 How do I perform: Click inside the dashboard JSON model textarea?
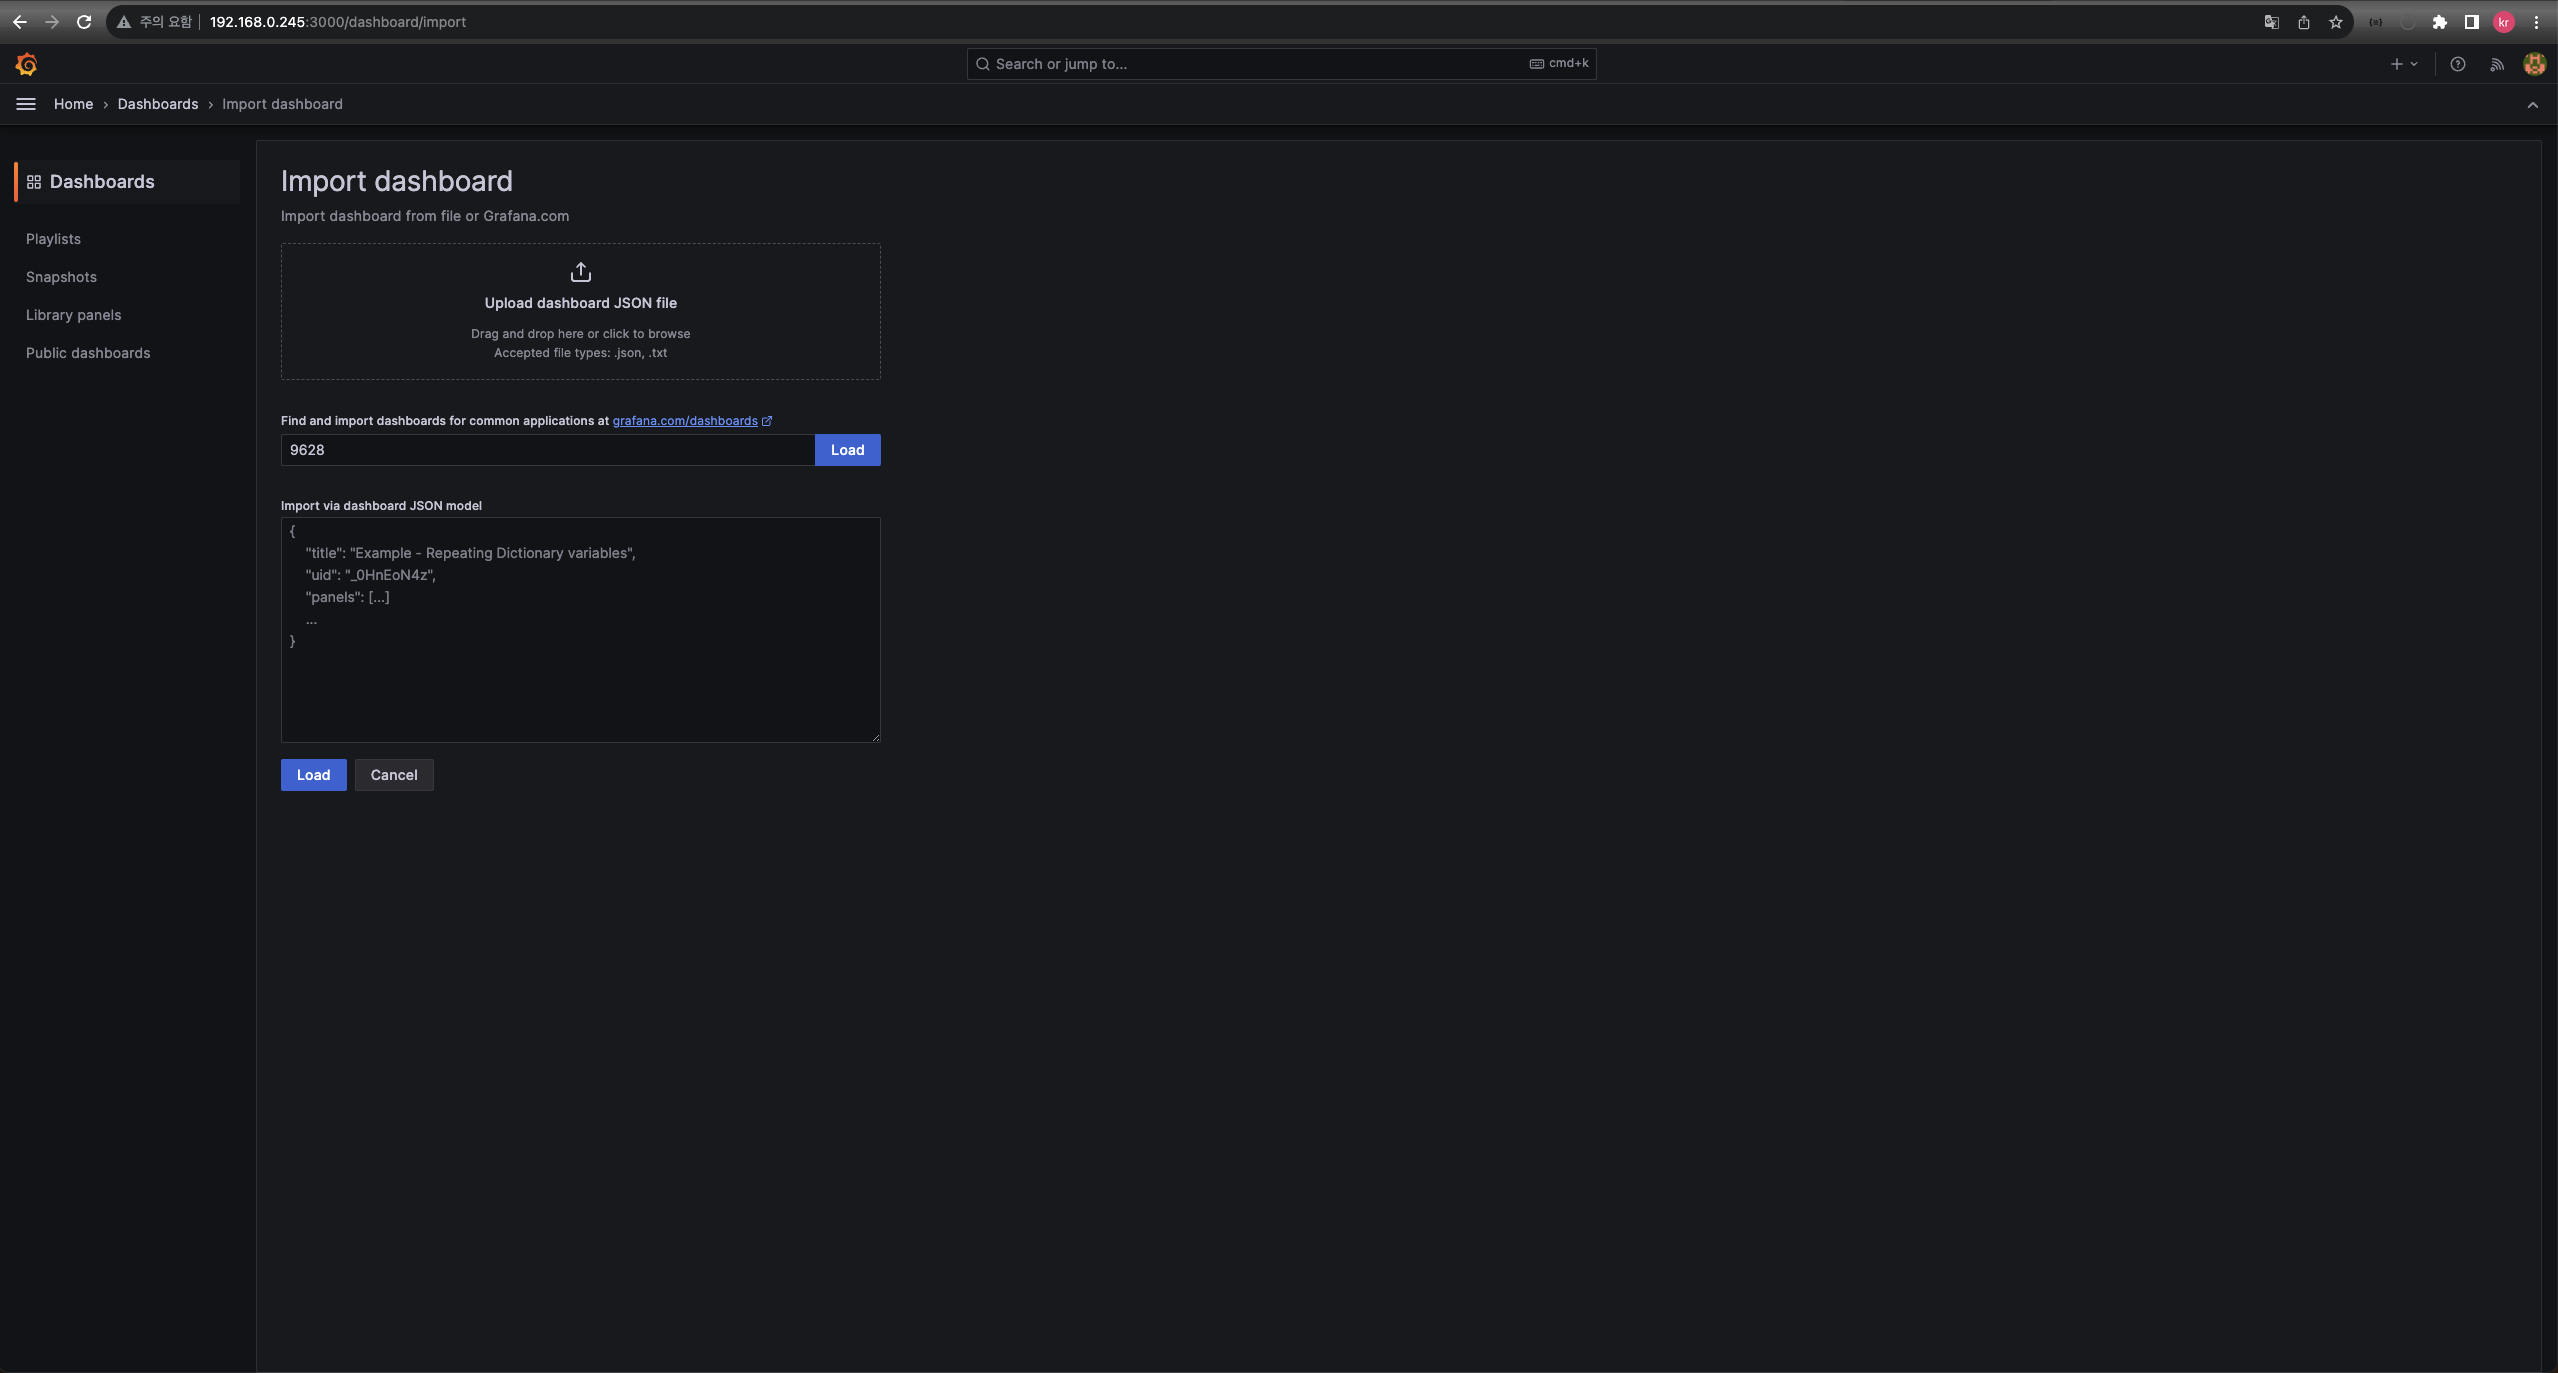pyautogui.click(x=580, y=630)
